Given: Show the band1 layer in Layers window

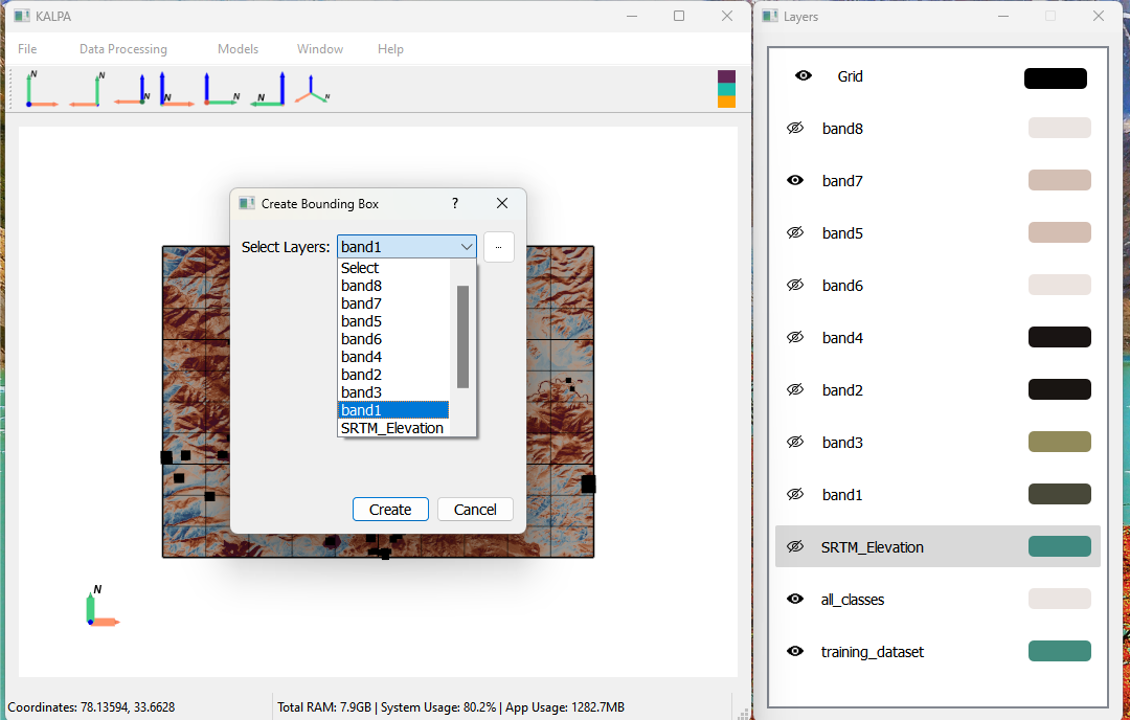Looking at the screenshot, I should pyautogui.click(x=795, y=494).
